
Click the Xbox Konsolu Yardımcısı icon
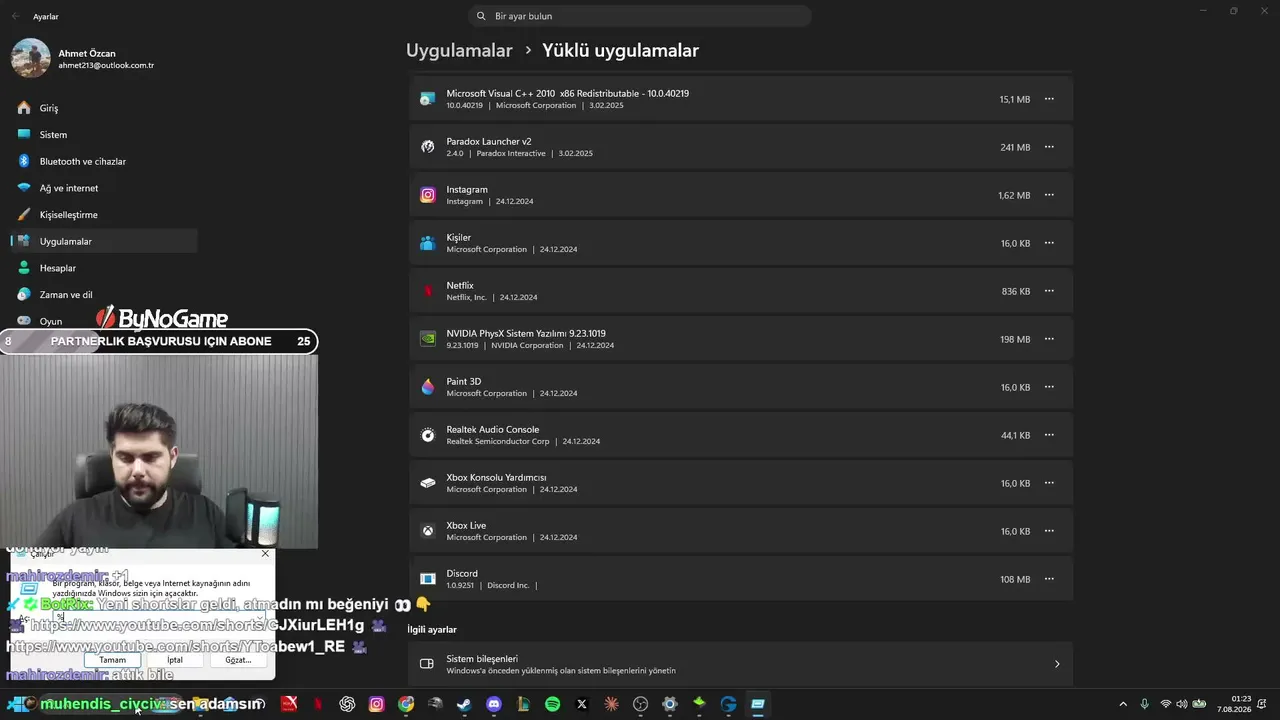(x=428, y=483)
